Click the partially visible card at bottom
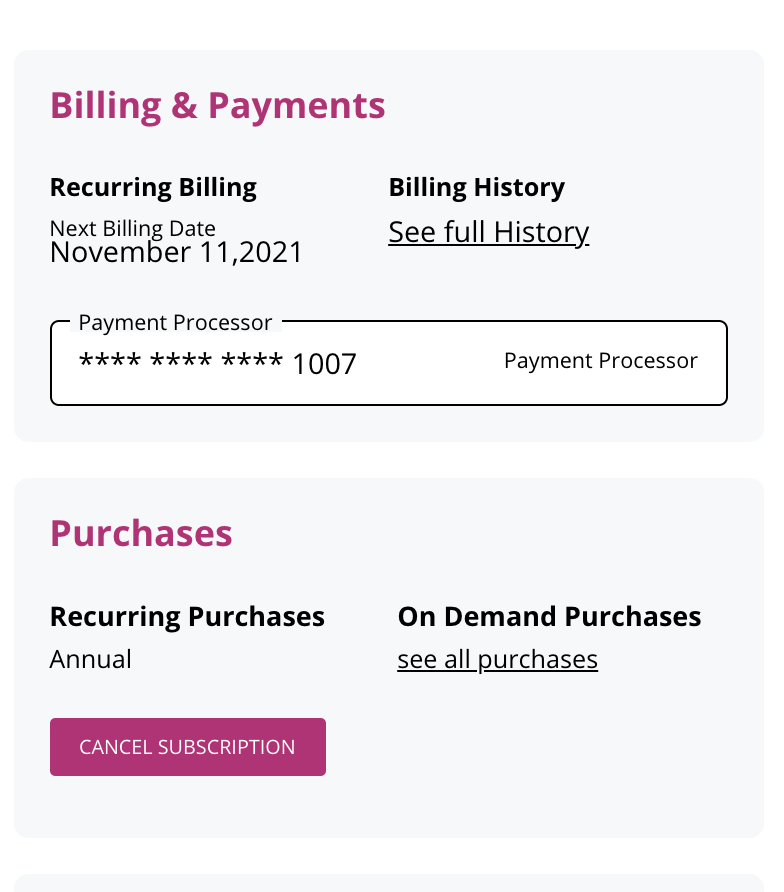The height and width of the screenshot is (892, 784). [x=389, y=883]
